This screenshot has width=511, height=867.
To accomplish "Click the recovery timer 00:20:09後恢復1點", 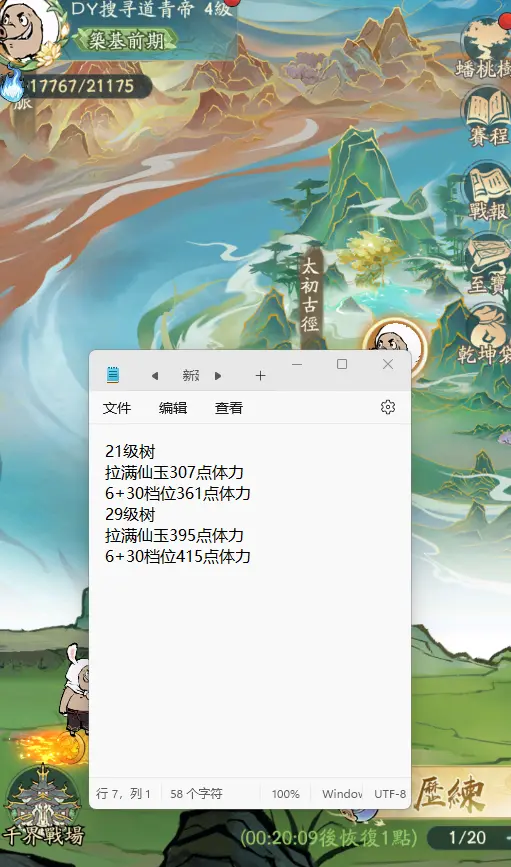I will [x=328, y=838].
